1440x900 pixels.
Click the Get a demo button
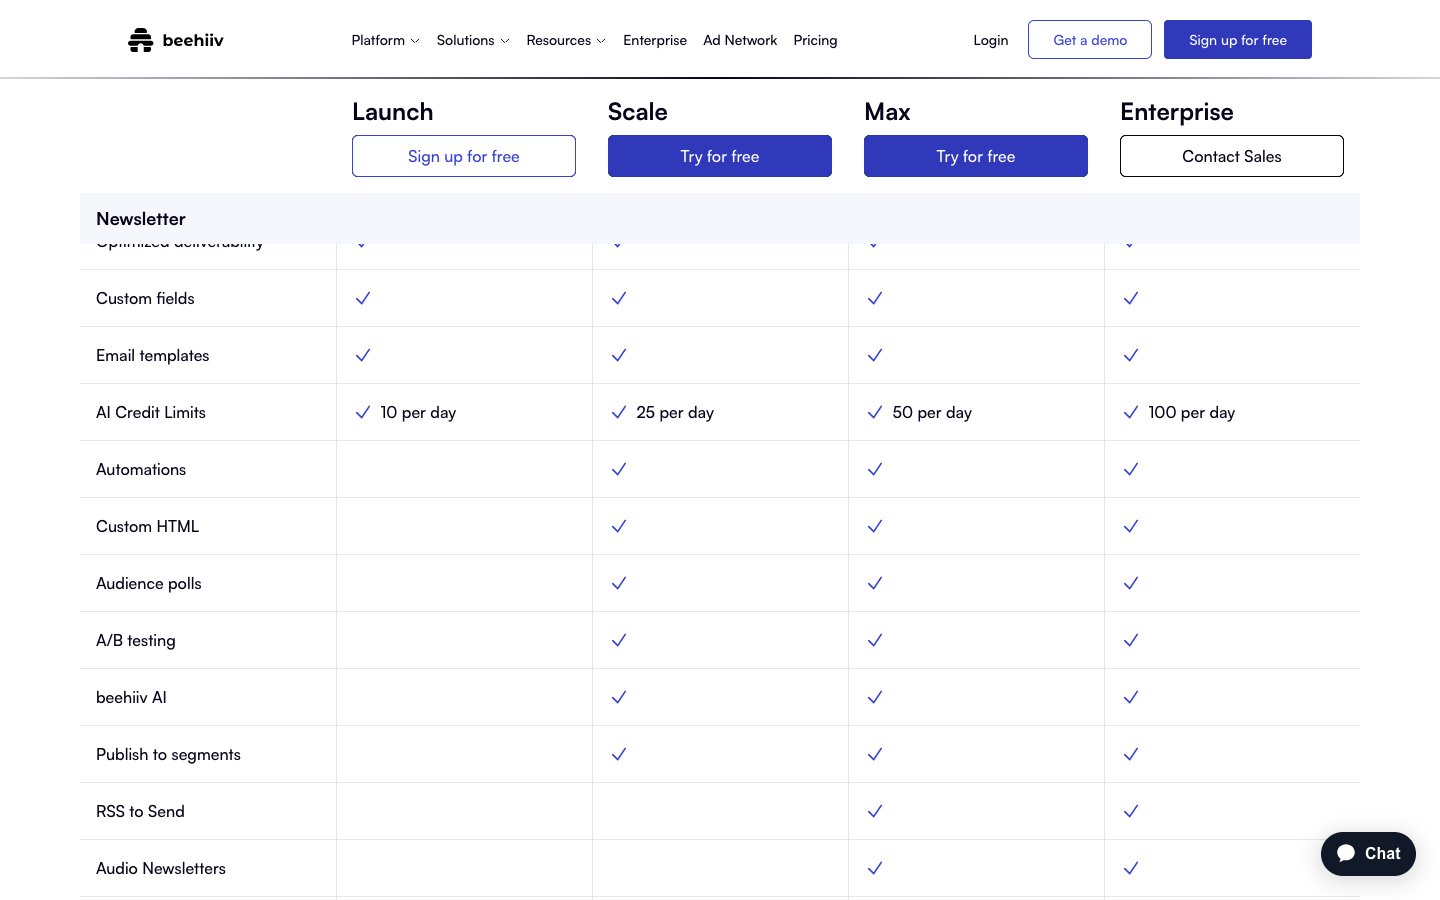[x=1089, y=40]
